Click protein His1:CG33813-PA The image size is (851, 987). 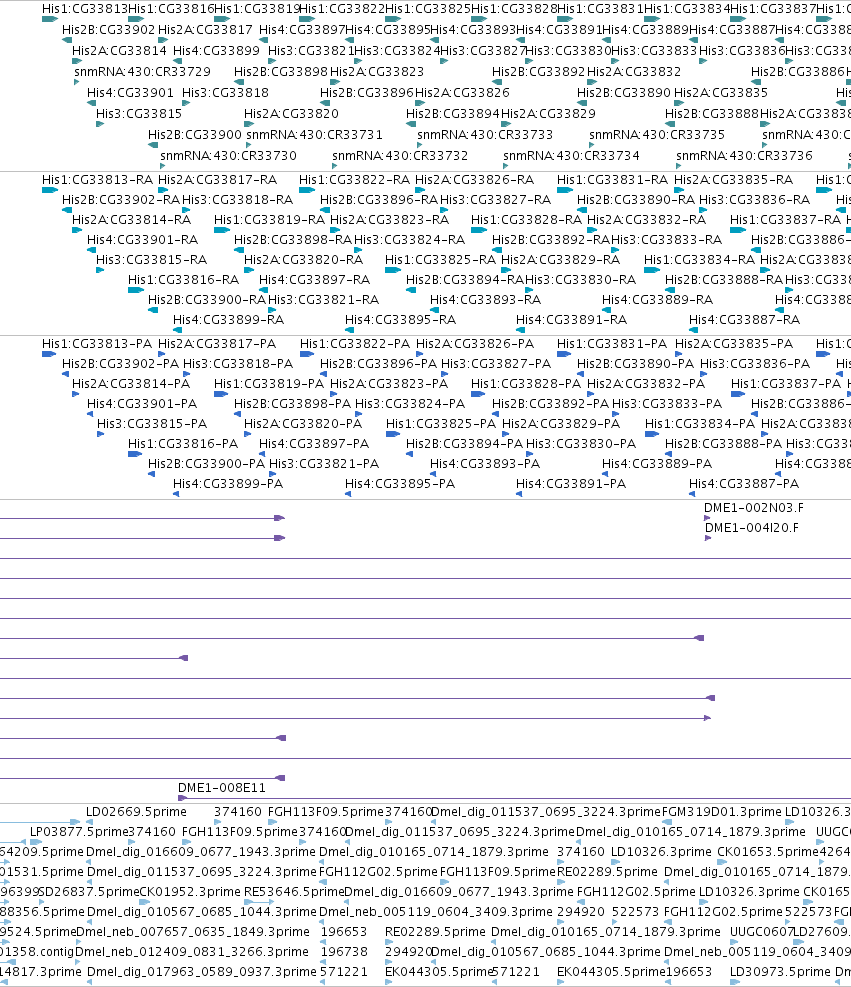tap(97, 344)
